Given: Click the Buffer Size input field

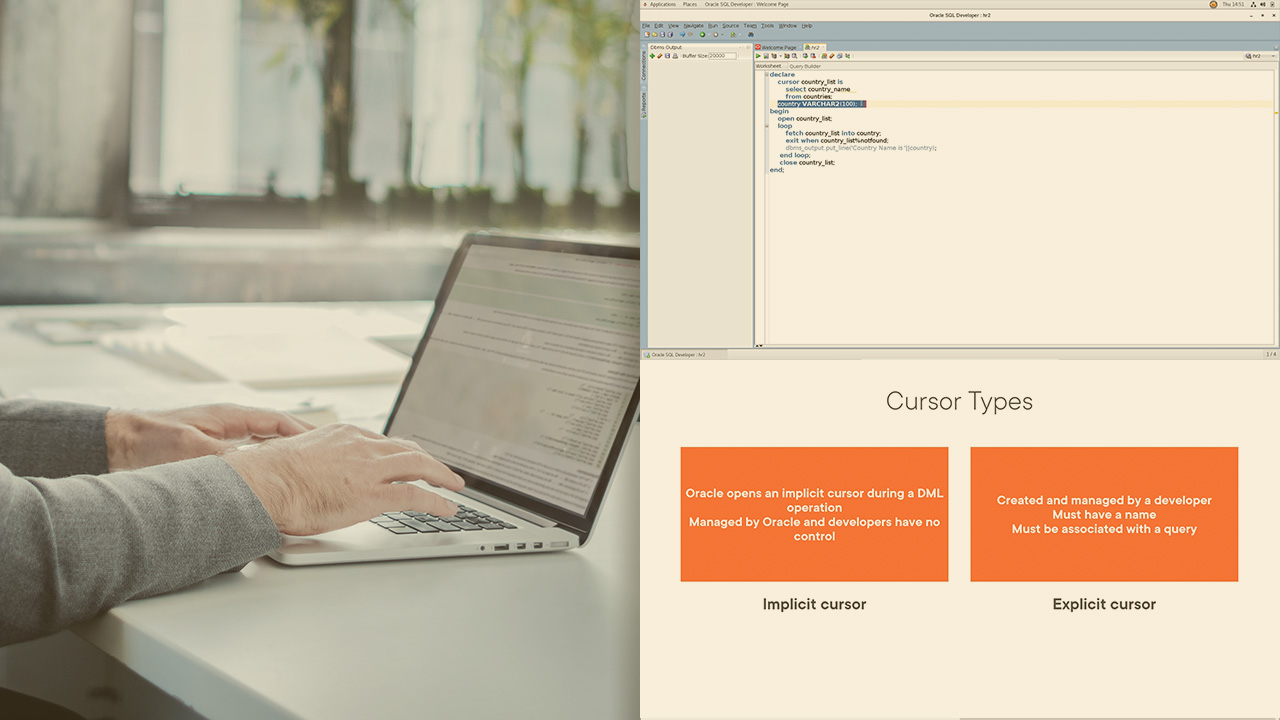Looking at the screenshot, I should [x=722, y=56].
